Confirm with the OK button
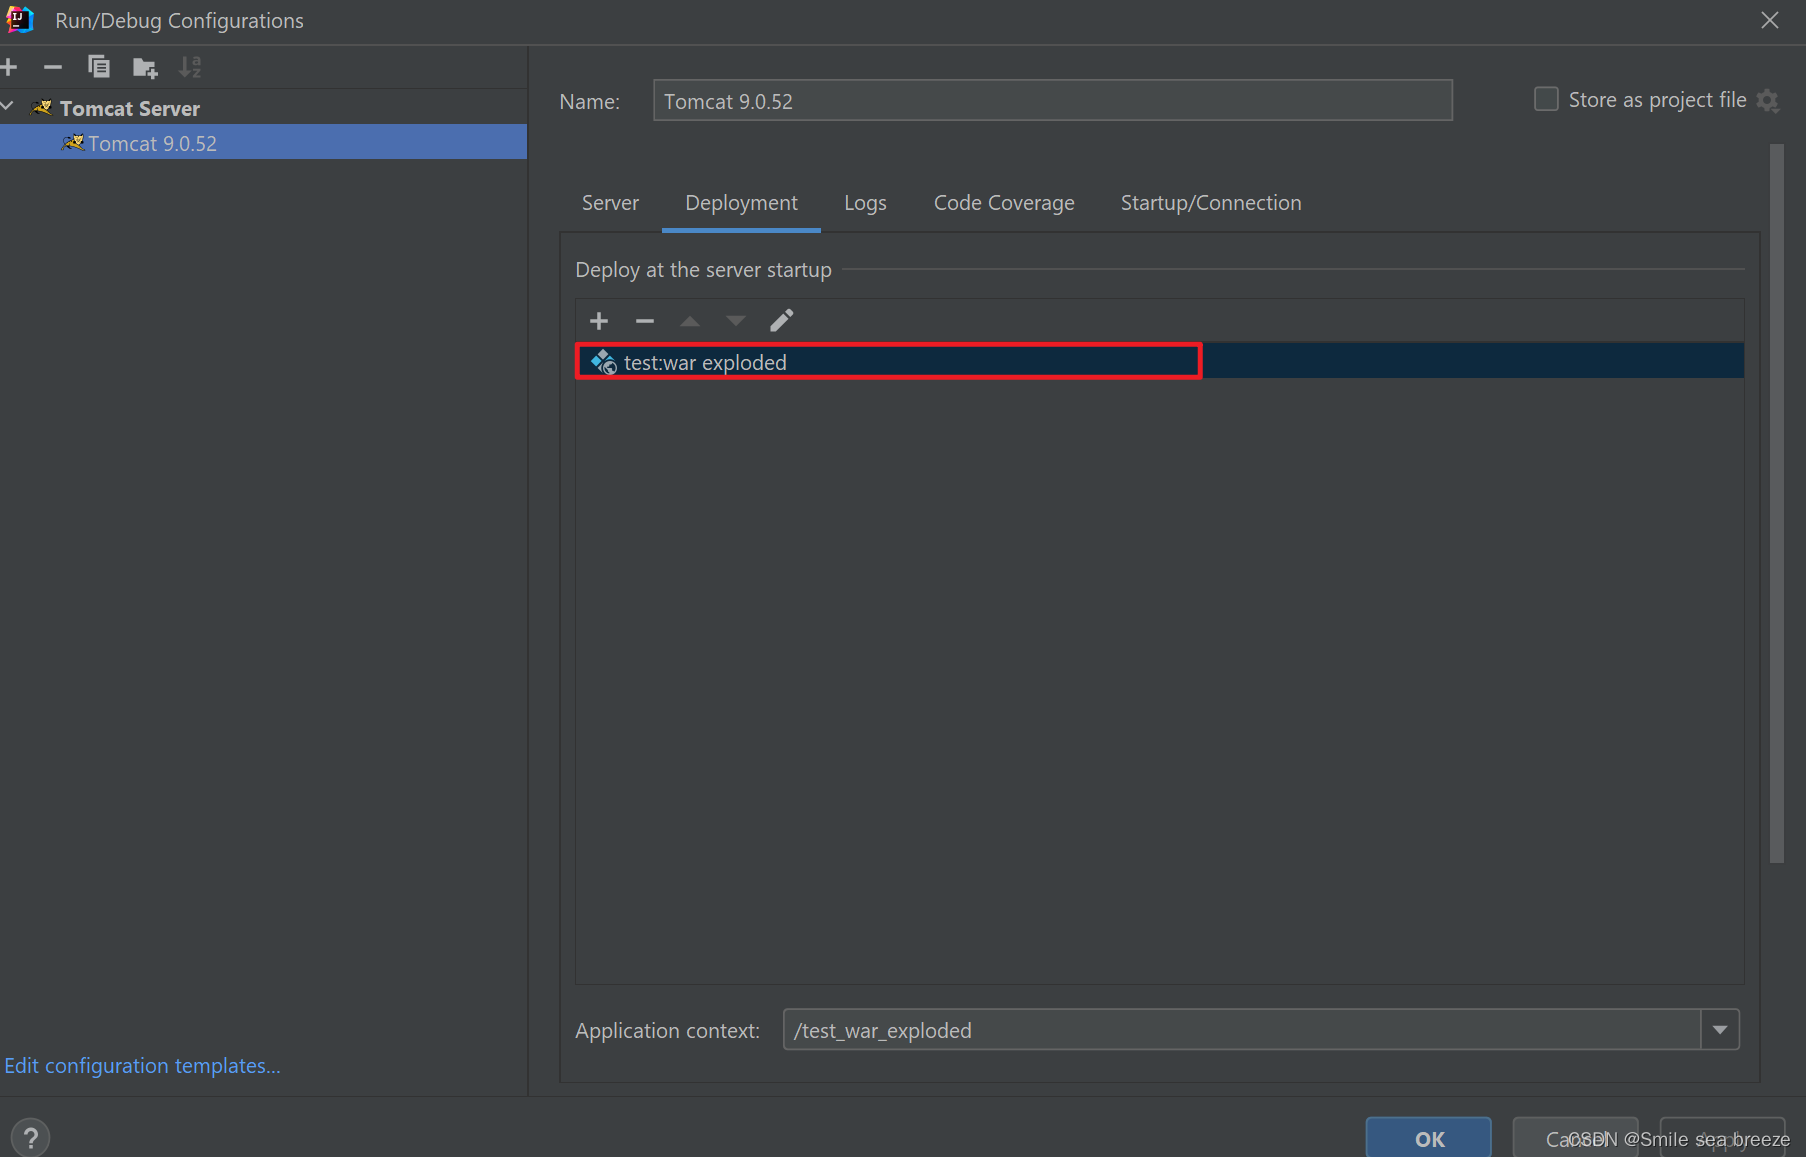Image resolution: width=1806 pixels, height=1157 pixels. point(1429,1138)
